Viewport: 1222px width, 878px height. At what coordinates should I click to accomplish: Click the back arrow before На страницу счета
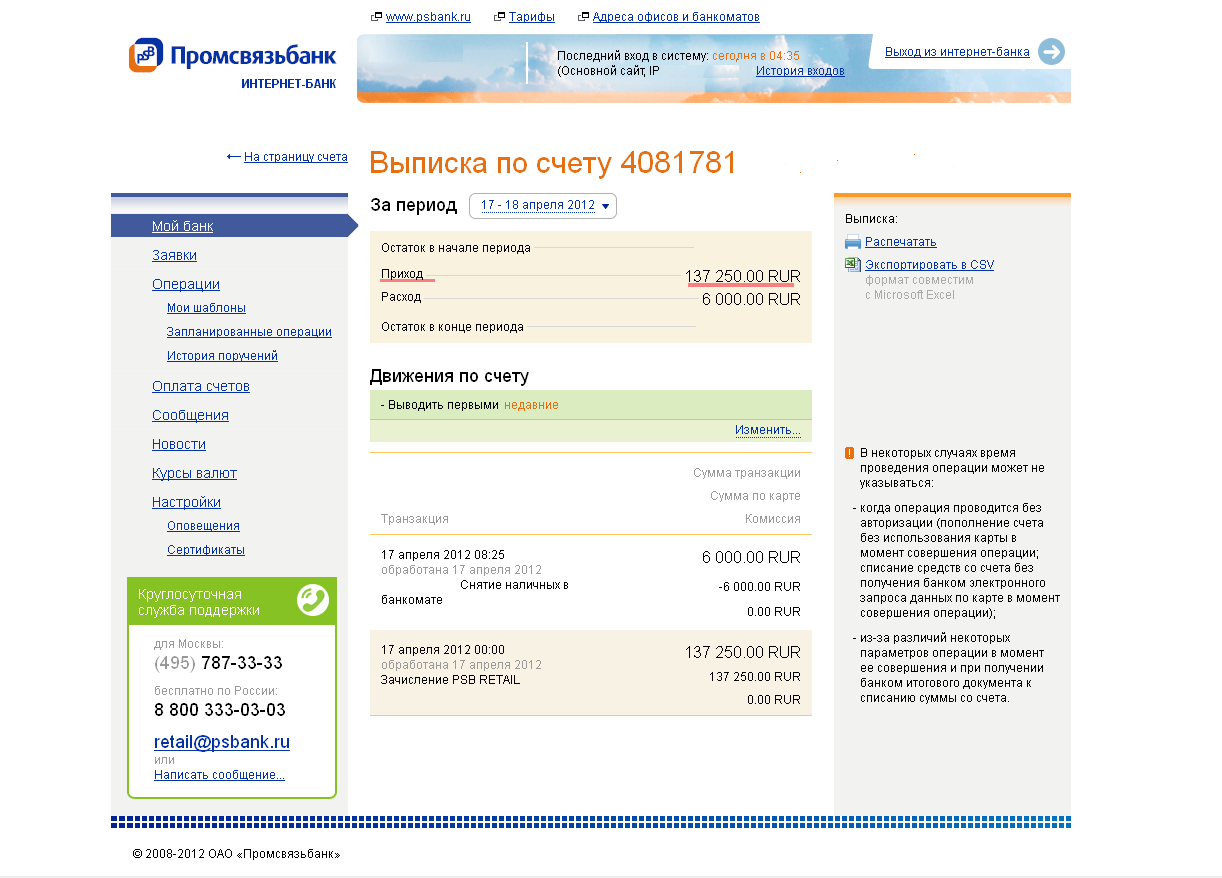coord(234,157)
